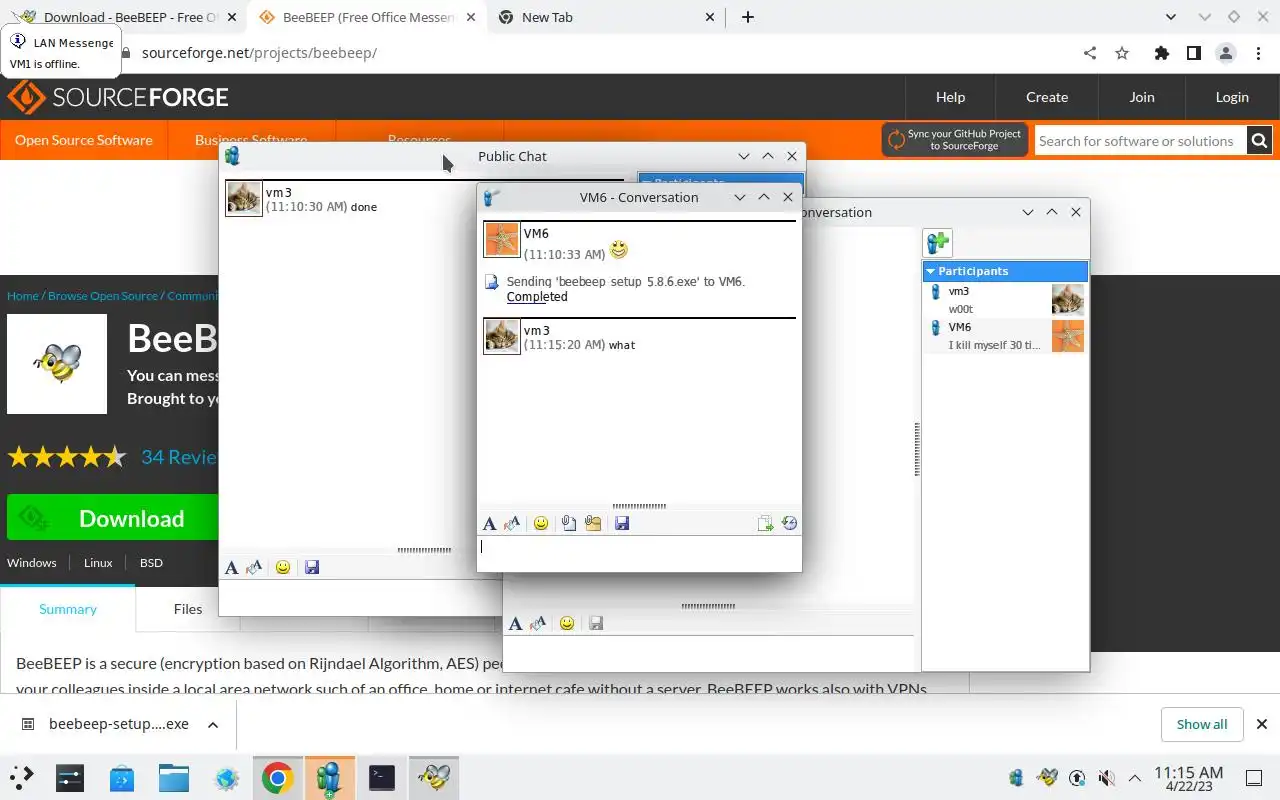Open the Open Source Software nav item

pos(84,140)
